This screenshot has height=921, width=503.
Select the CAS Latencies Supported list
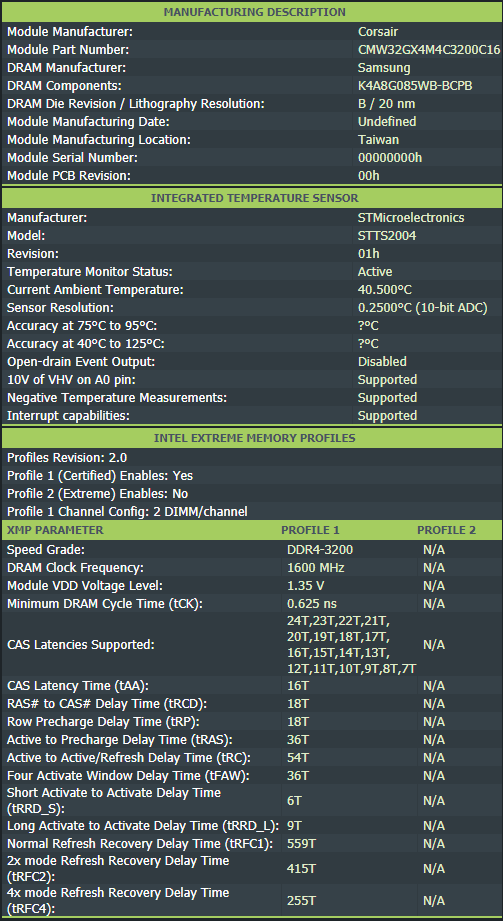[352, 644]
